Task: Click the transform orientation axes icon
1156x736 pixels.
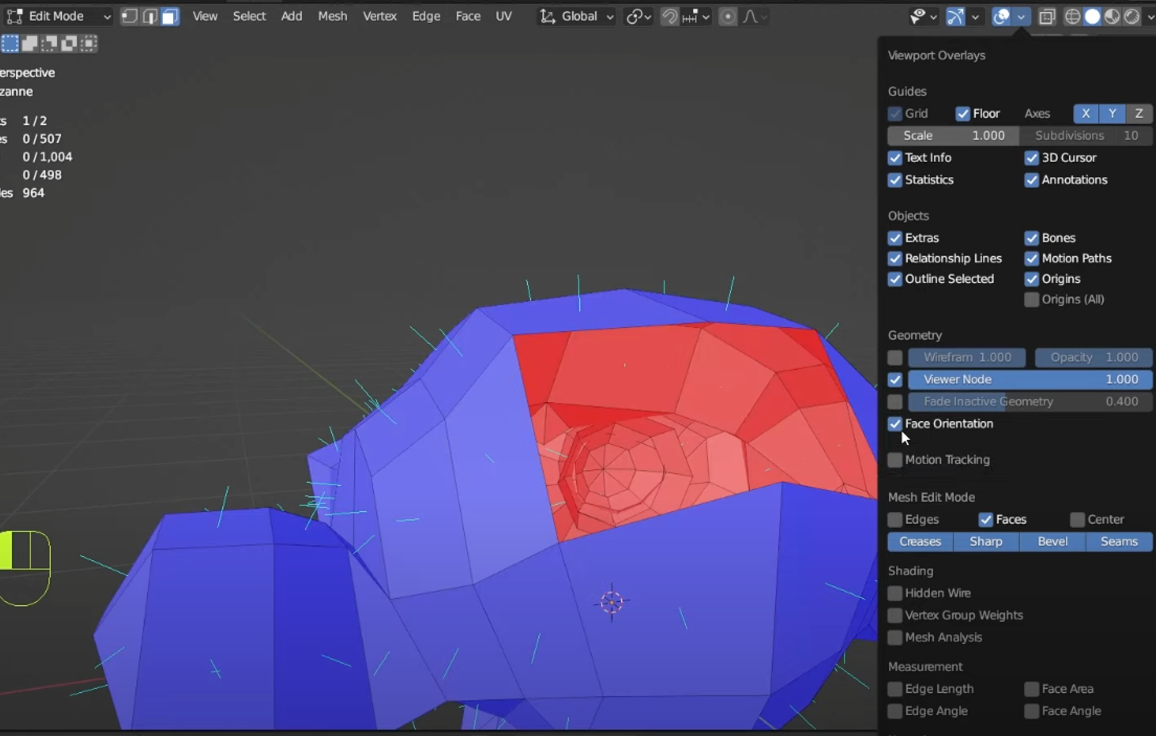Action: coord(547,16)
